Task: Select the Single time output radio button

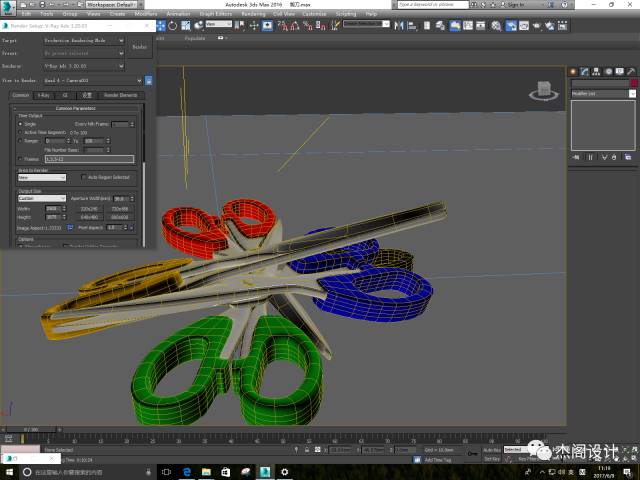Action: coord(20,124)
